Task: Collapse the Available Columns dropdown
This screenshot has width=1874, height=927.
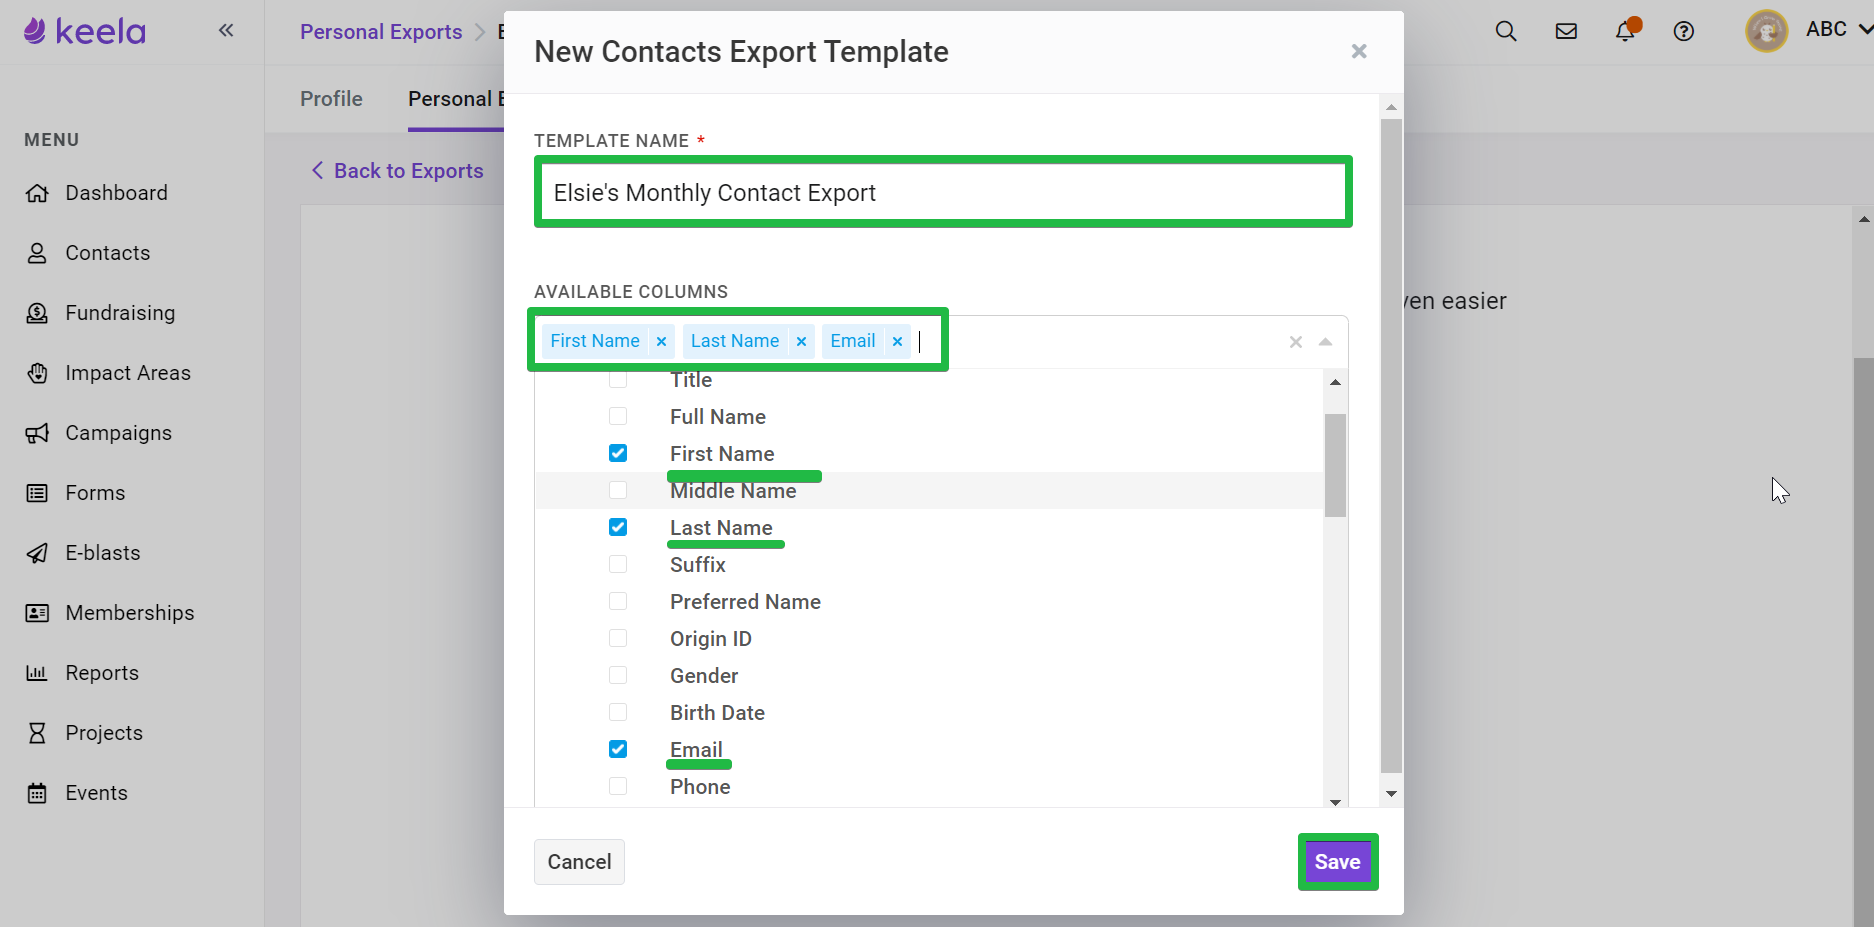Action: tap(1325, 342)
